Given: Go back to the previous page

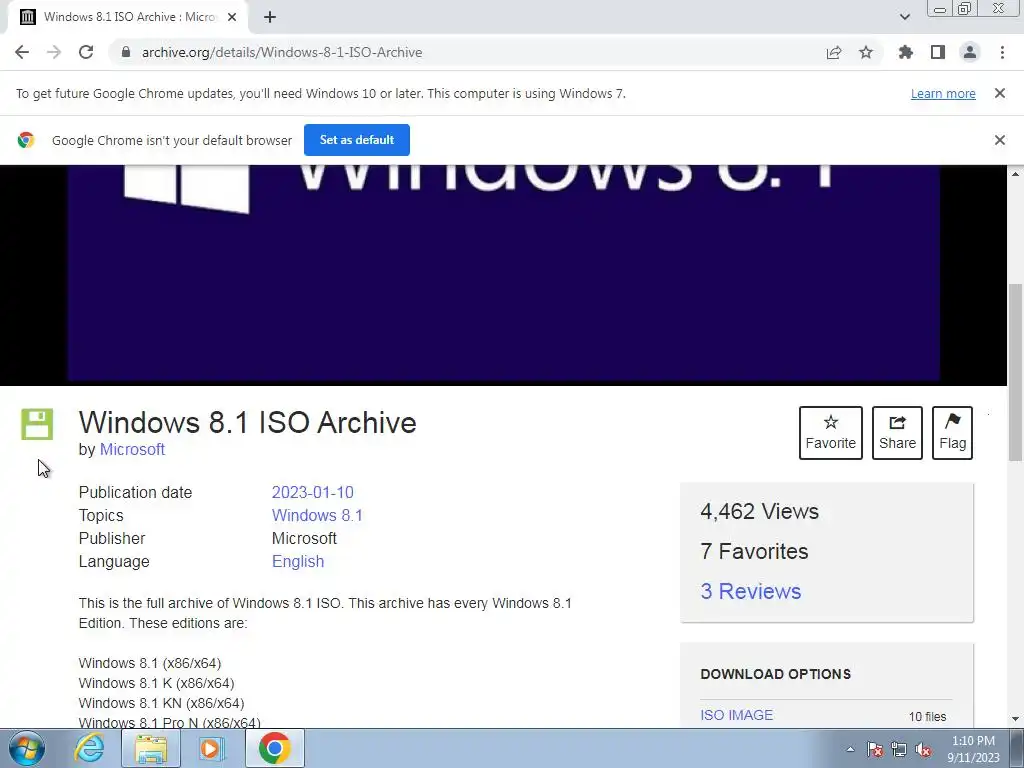Looking at the screenshot, I should click(22, 52).
